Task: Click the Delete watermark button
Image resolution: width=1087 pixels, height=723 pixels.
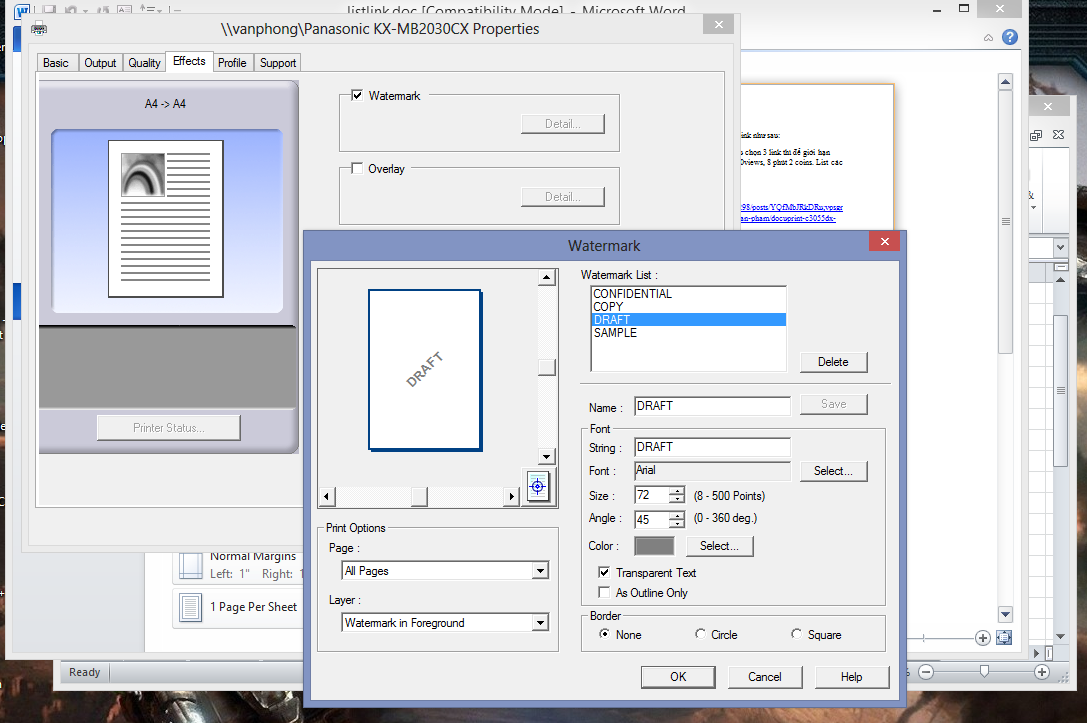Action: pyautogui.click(x=833, y=362)
